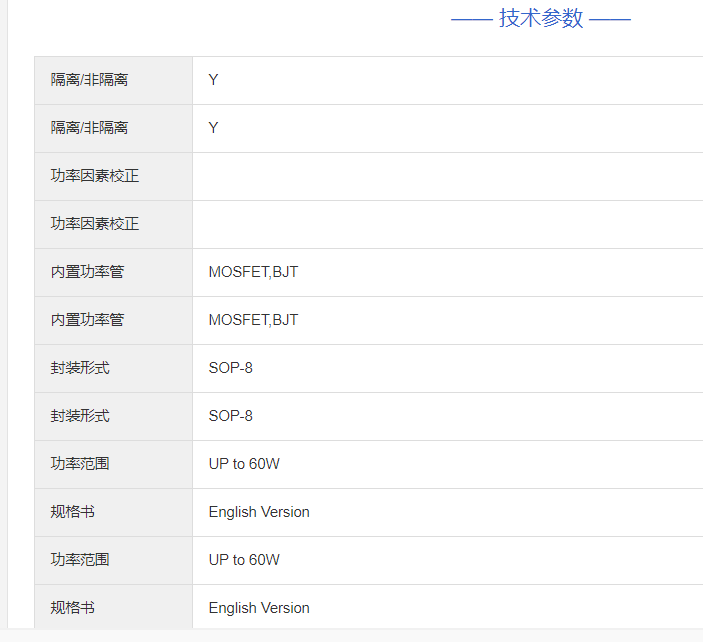
Task: Select the lower 隔离/非隔离 label cell
Action: click(x=89, y=128)
